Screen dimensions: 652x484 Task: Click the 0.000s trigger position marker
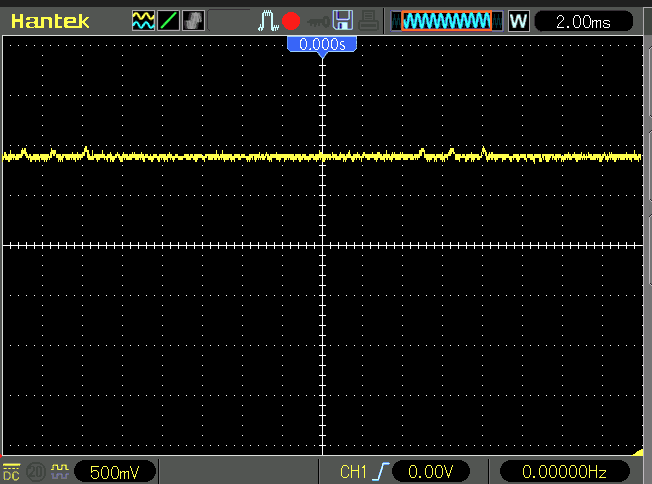click(x=321, y=45)
